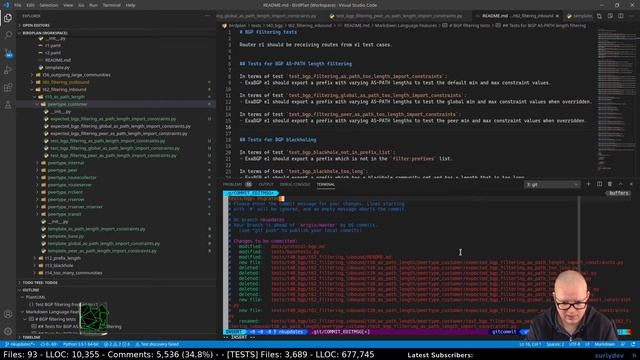Viewport: 640px width, 360px height.
Task: Click the git branch indicator in status bar
Action: [20, 344]
